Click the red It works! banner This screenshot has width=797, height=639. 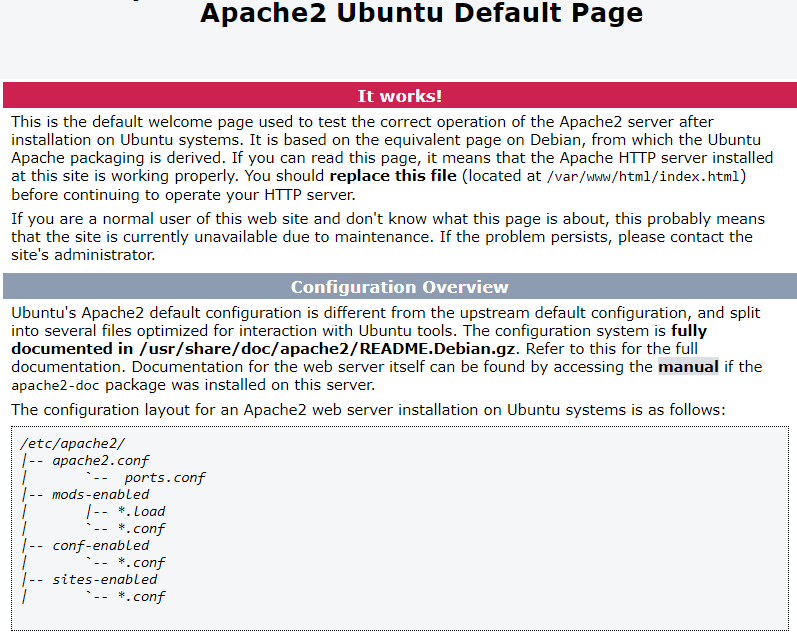click(400, 95)
